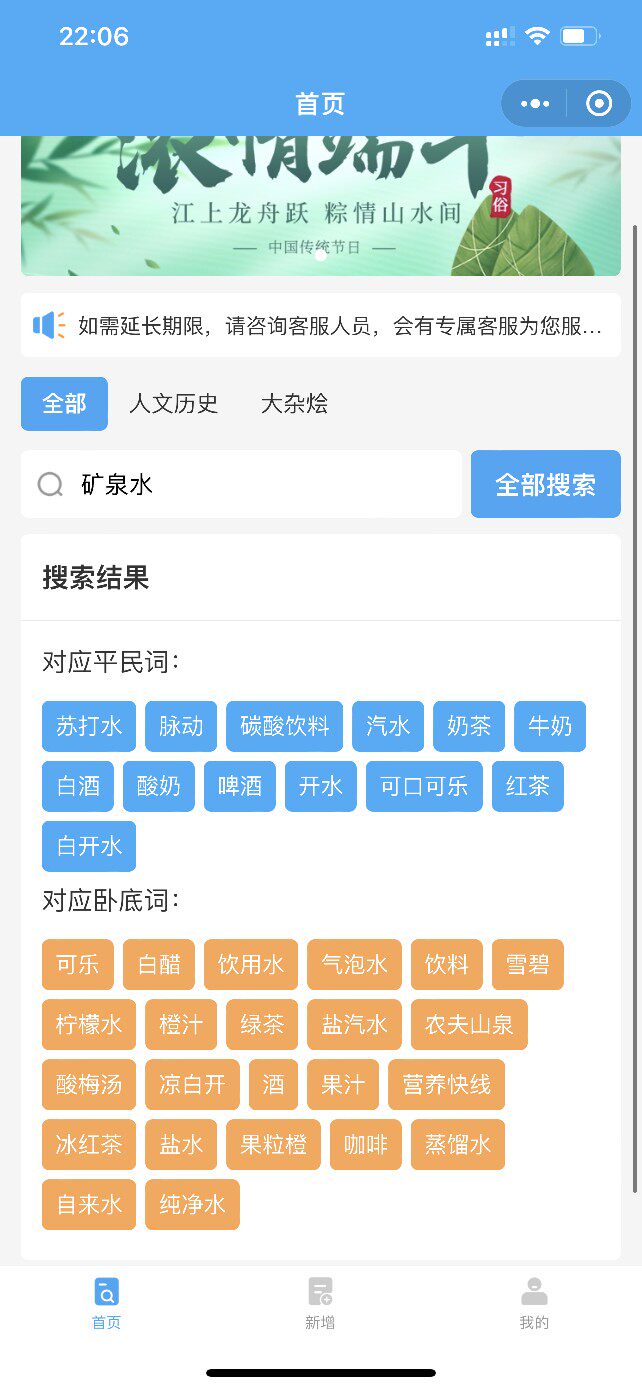Open the scrolling announcement notice text

coord(340,325)
